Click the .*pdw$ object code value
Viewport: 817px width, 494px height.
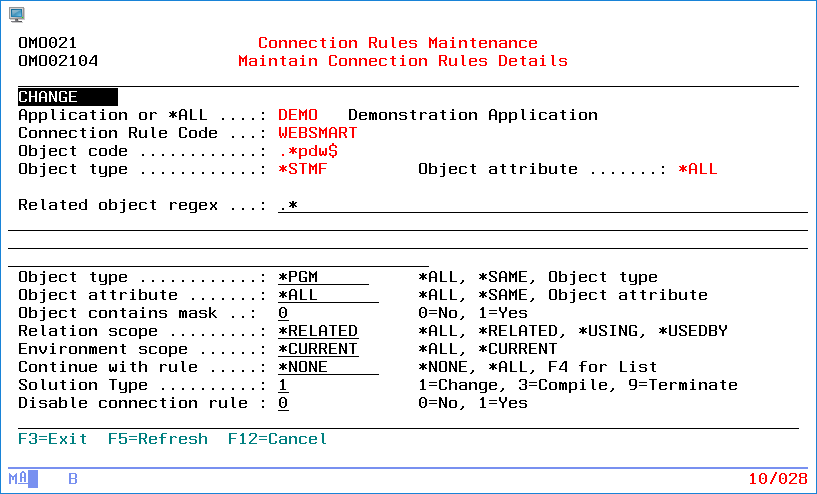click(308, 151)
